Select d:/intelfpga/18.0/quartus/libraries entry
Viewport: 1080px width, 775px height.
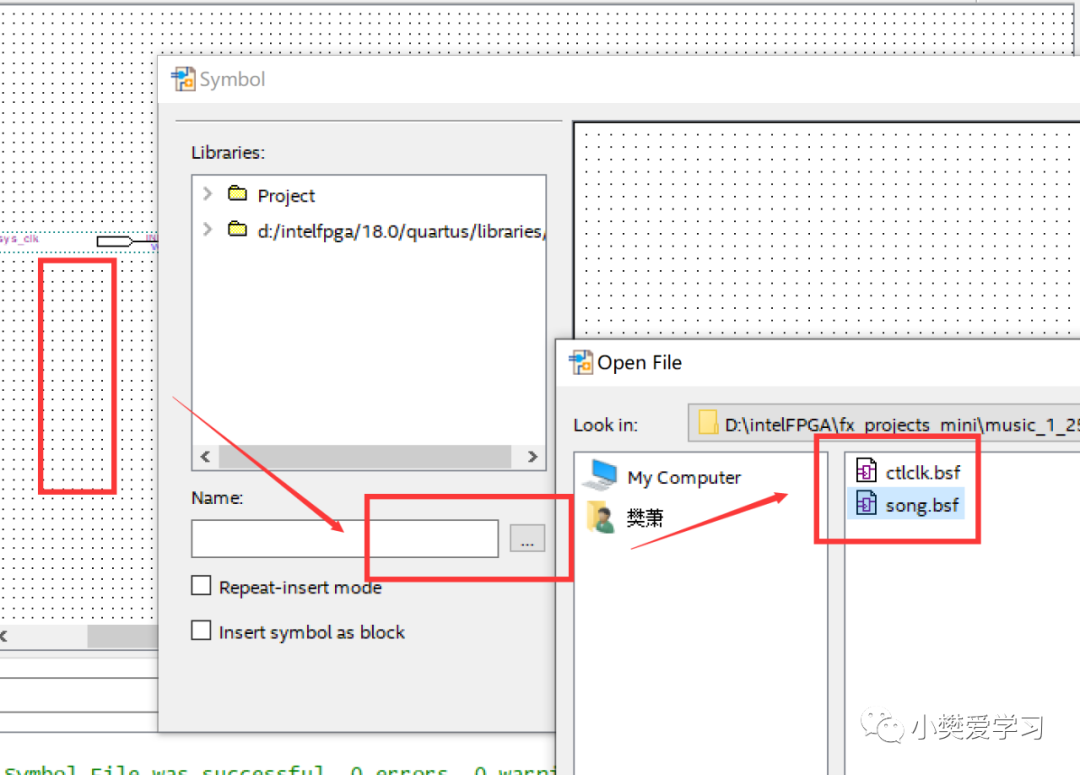(402, 231)
